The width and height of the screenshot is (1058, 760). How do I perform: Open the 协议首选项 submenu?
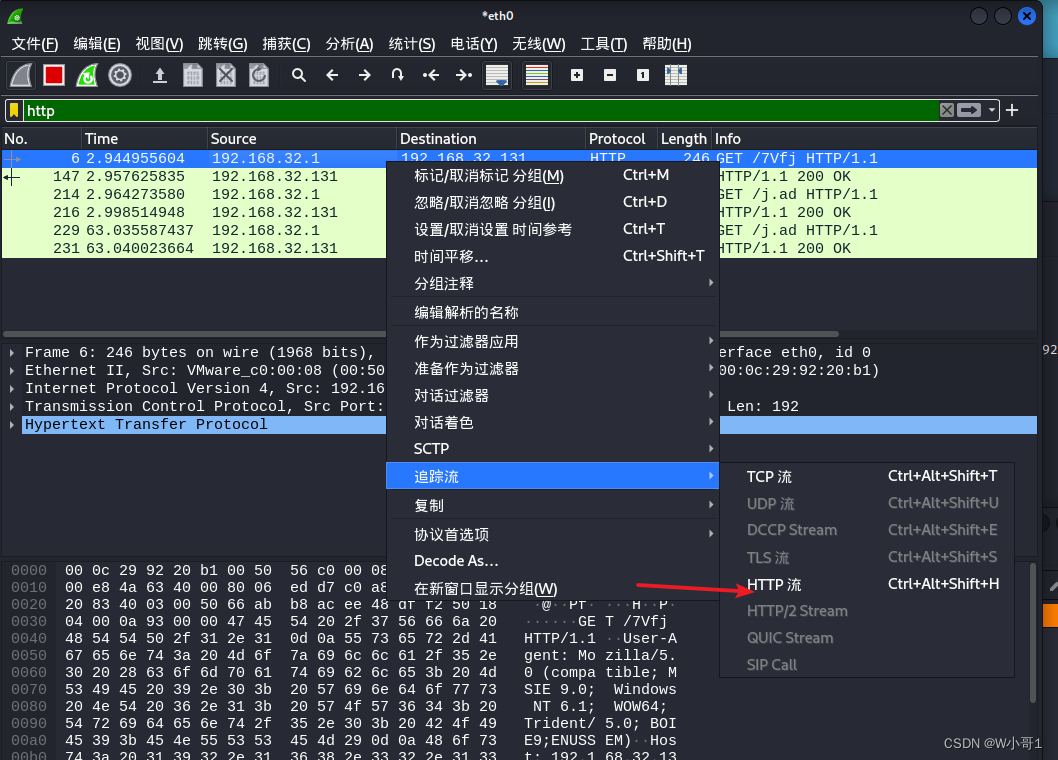tap(552, 535)
